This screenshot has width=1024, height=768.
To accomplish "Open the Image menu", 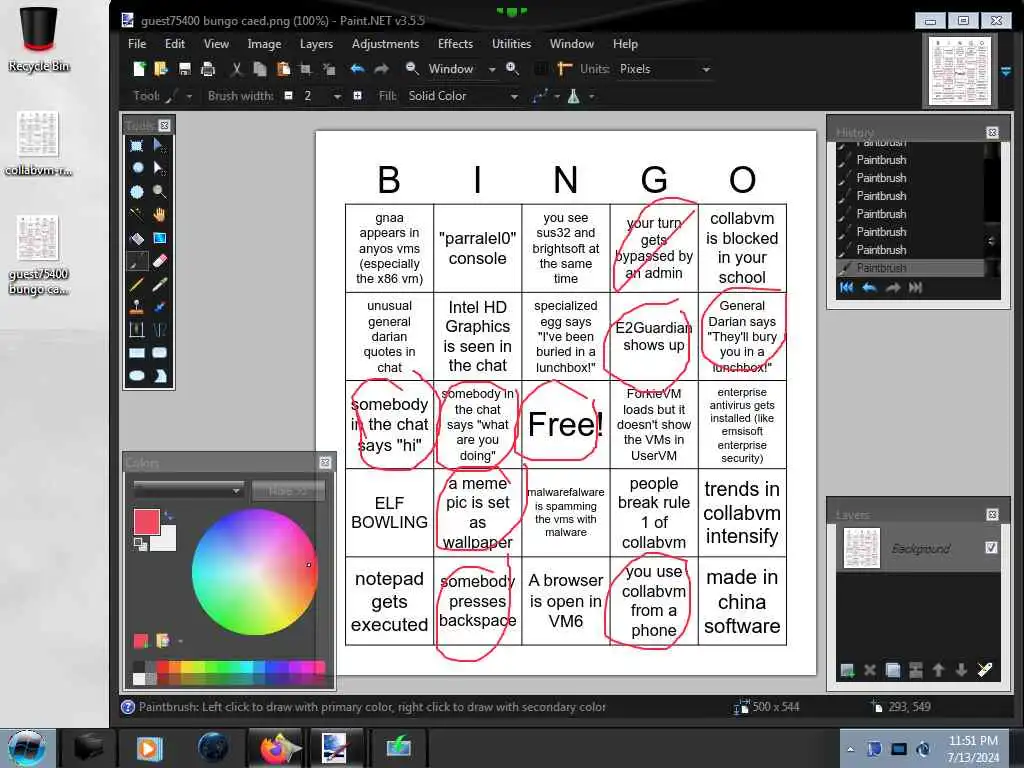I will (264, 44).
